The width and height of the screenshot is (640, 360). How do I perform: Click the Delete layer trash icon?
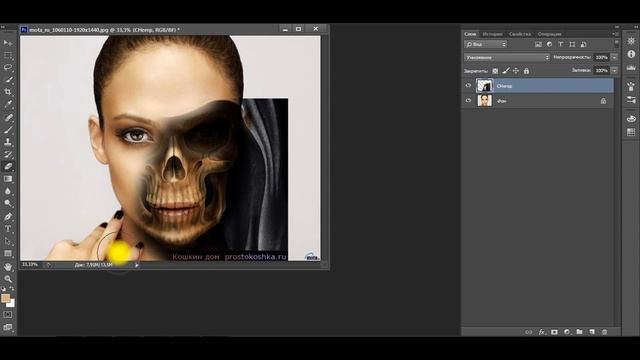tap(604, 332)
